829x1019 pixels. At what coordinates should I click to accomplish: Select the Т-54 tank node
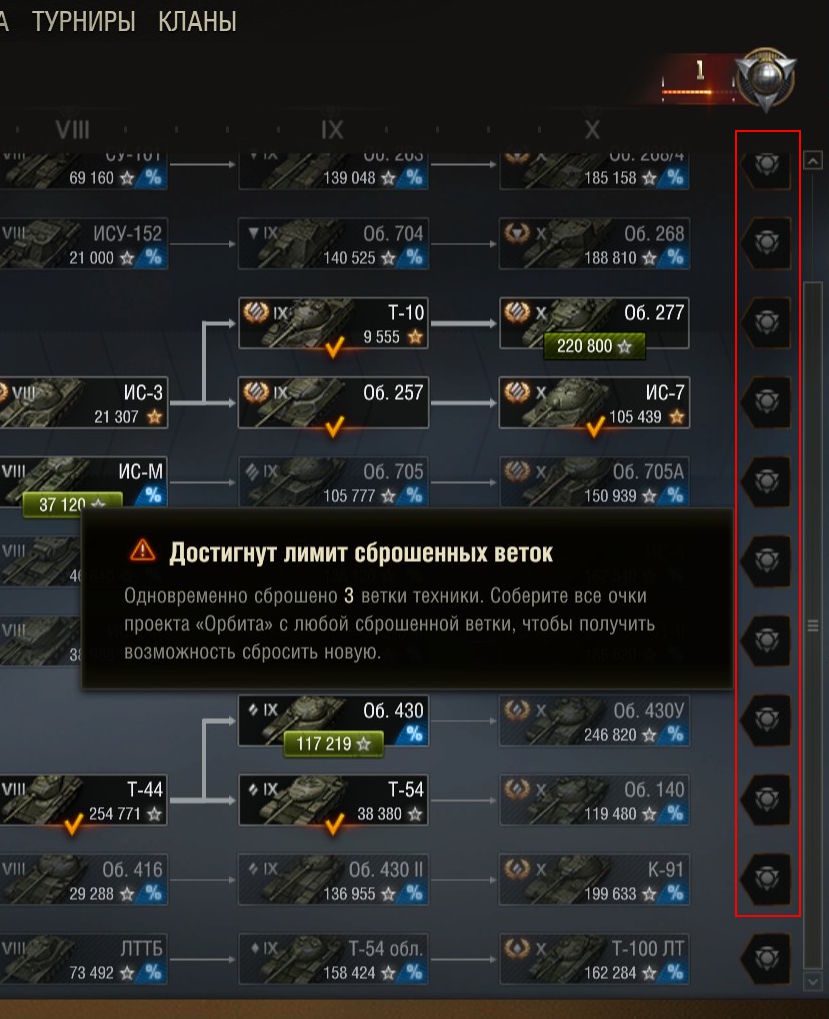(x=333, y=800)
